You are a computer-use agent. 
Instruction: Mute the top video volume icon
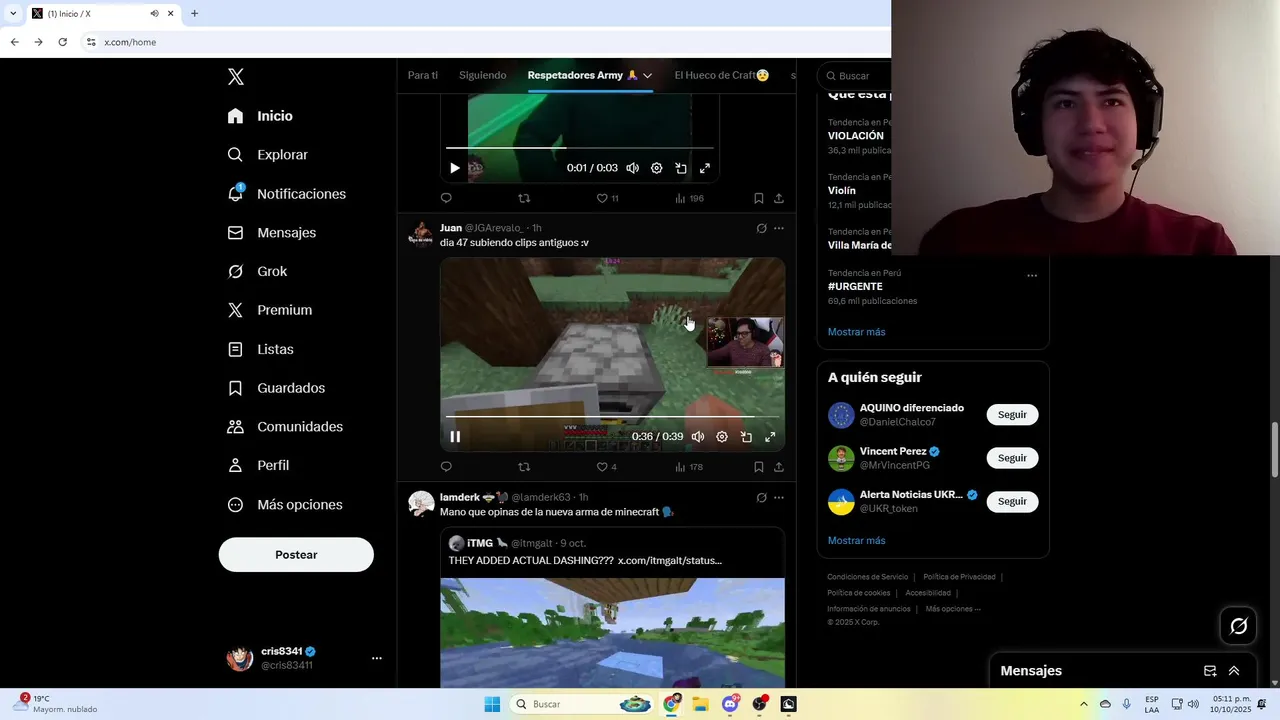(632, 168)
